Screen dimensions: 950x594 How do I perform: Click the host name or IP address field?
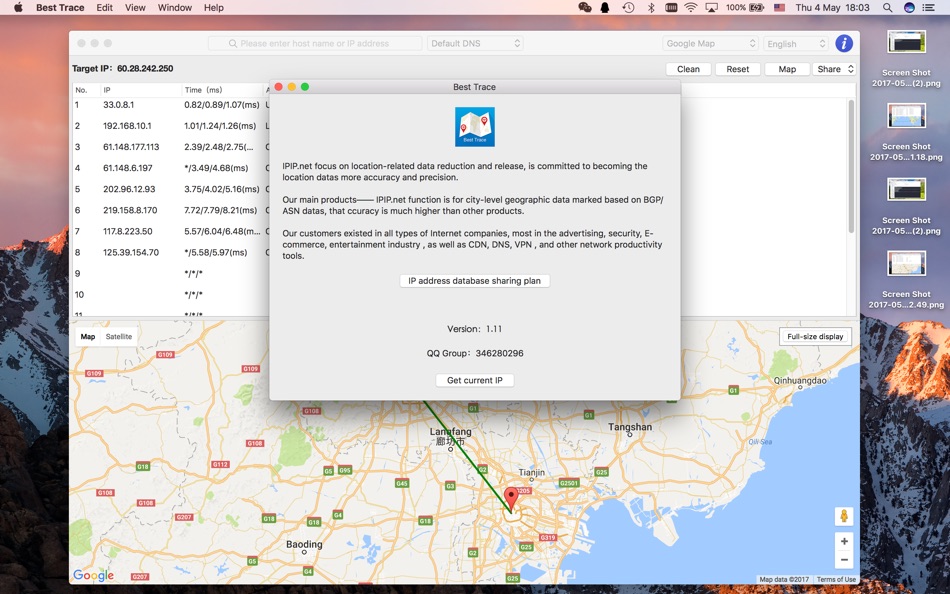coord(315,43)
